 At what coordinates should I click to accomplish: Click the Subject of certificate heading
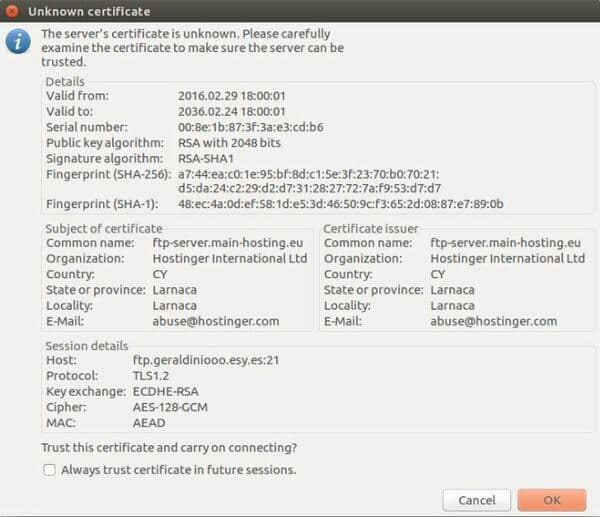coord(104,228)
